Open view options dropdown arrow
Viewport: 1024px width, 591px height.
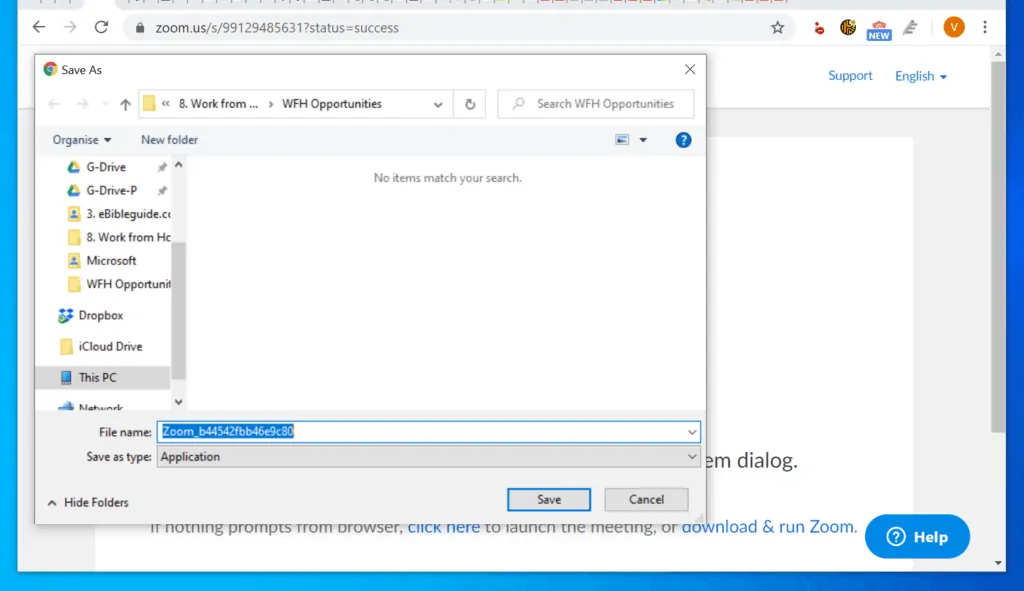coord(643,140)
